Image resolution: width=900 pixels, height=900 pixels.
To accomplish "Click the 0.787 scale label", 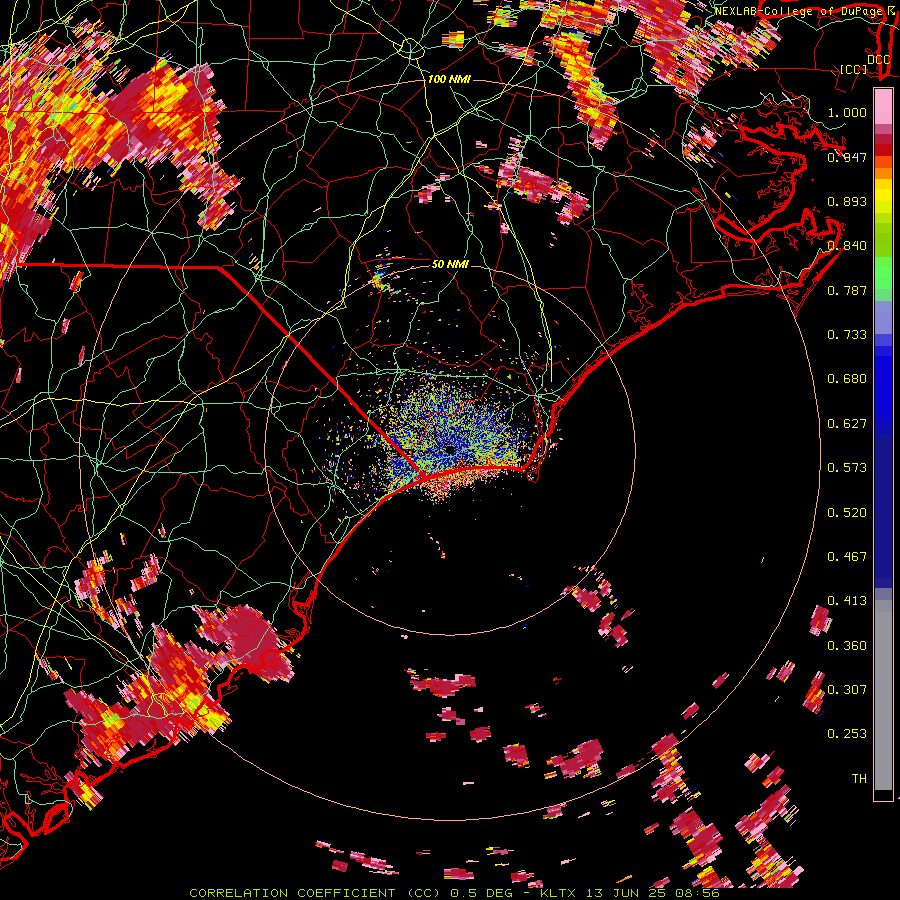I will click(847, 290).
